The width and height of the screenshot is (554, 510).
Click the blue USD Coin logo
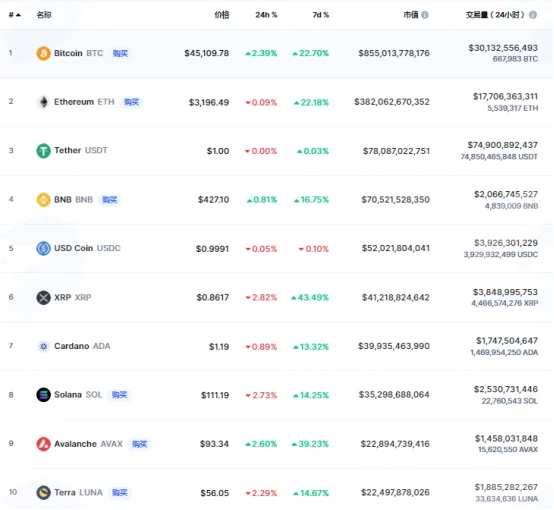tap(43, 248)
